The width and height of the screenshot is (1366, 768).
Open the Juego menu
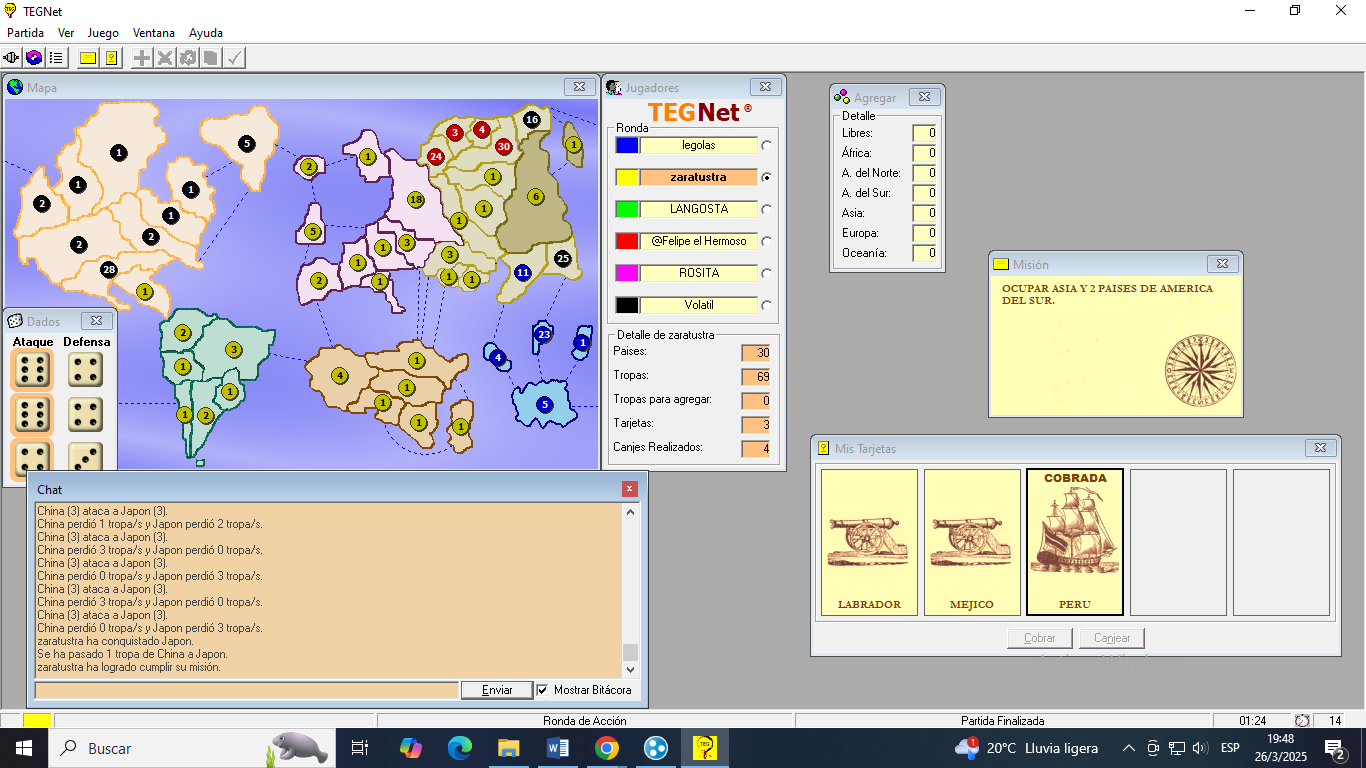(103, 33)
